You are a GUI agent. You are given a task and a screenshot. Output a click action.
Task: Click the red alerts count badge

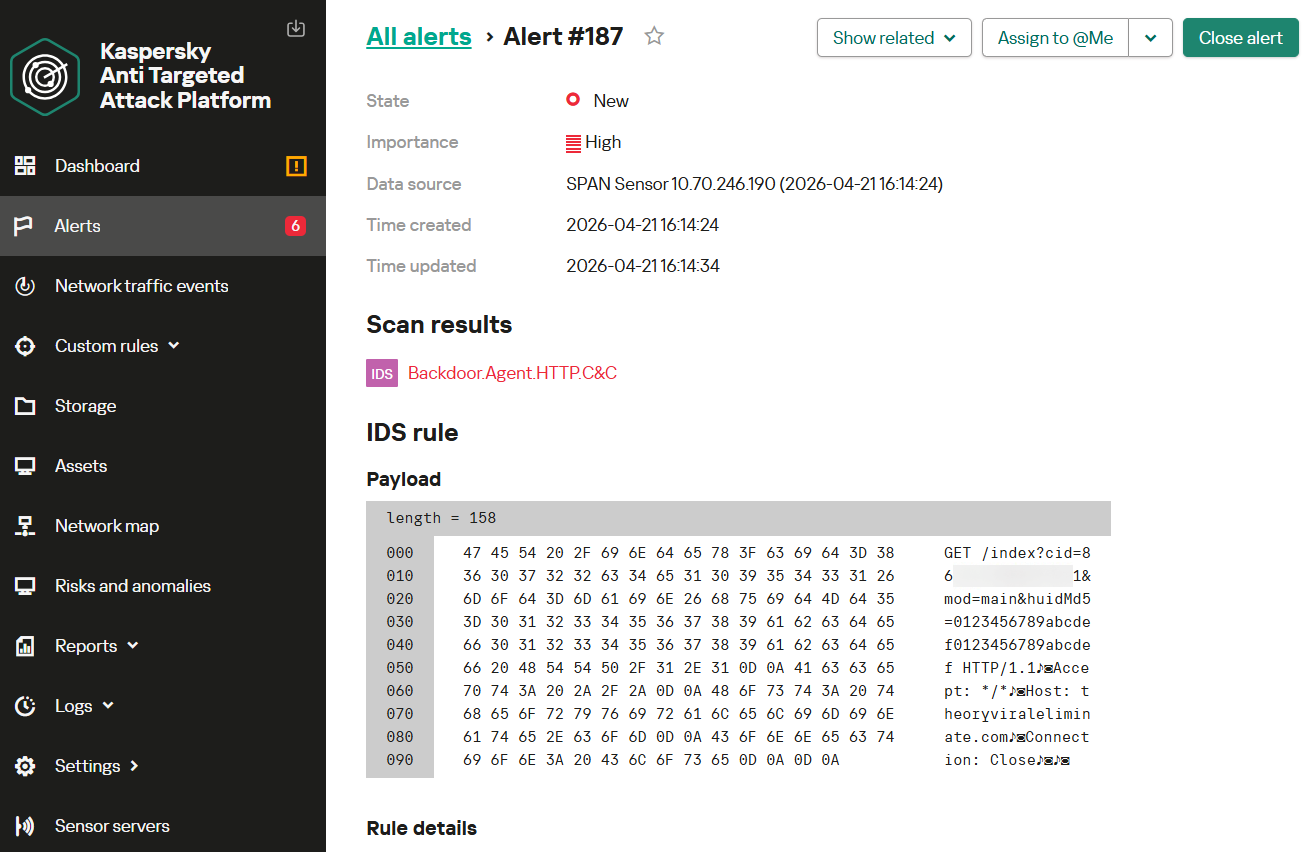pos(295,226)
